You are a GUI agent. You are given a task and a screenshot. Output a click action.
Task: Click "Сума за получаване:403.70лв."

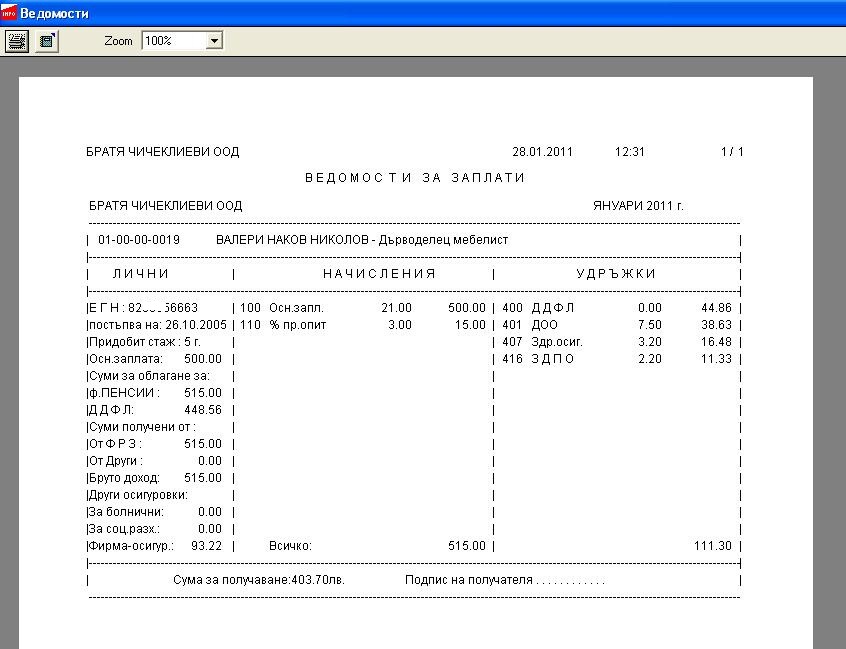[x=259, y=580]
